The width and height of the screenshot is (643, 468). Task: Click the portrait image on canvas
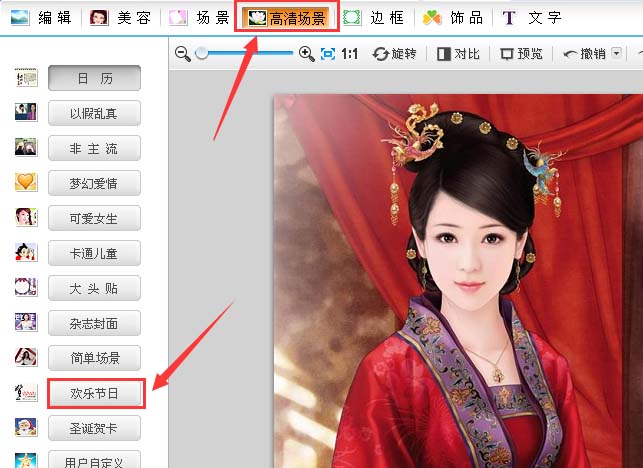[x=458, y=281]
